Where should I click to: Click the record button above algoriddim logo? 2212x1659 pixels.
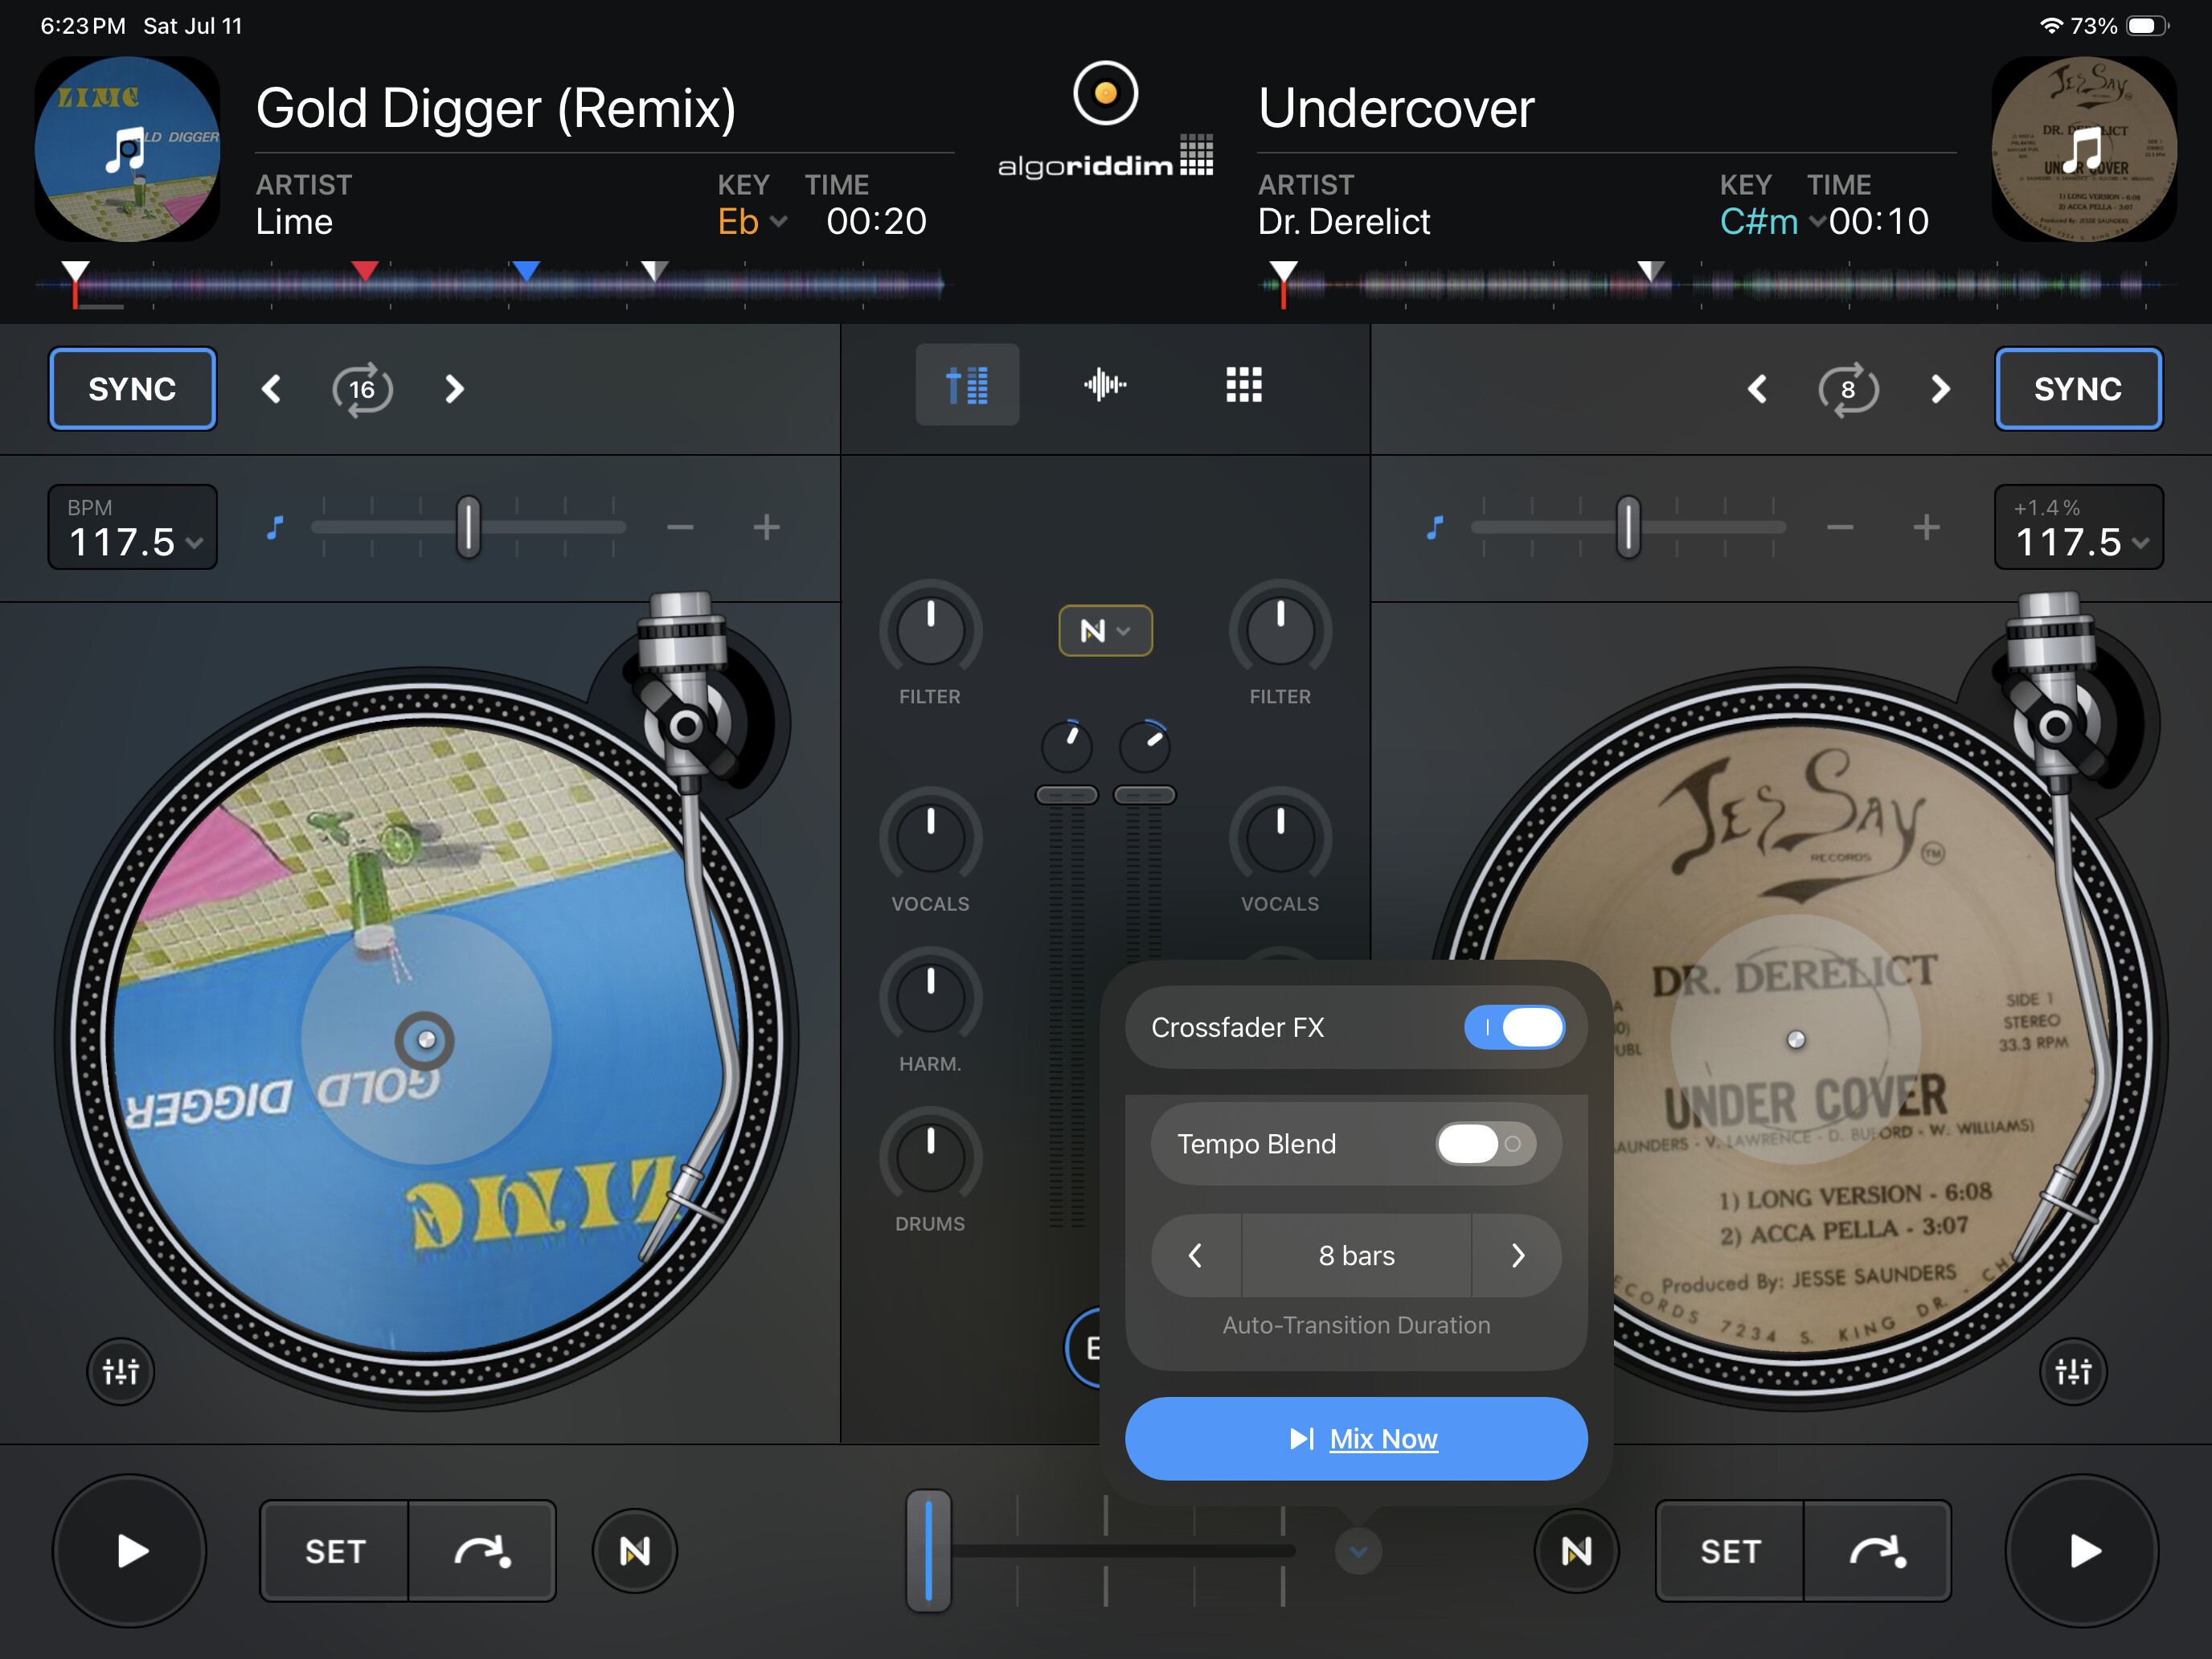pos(1105,93)
